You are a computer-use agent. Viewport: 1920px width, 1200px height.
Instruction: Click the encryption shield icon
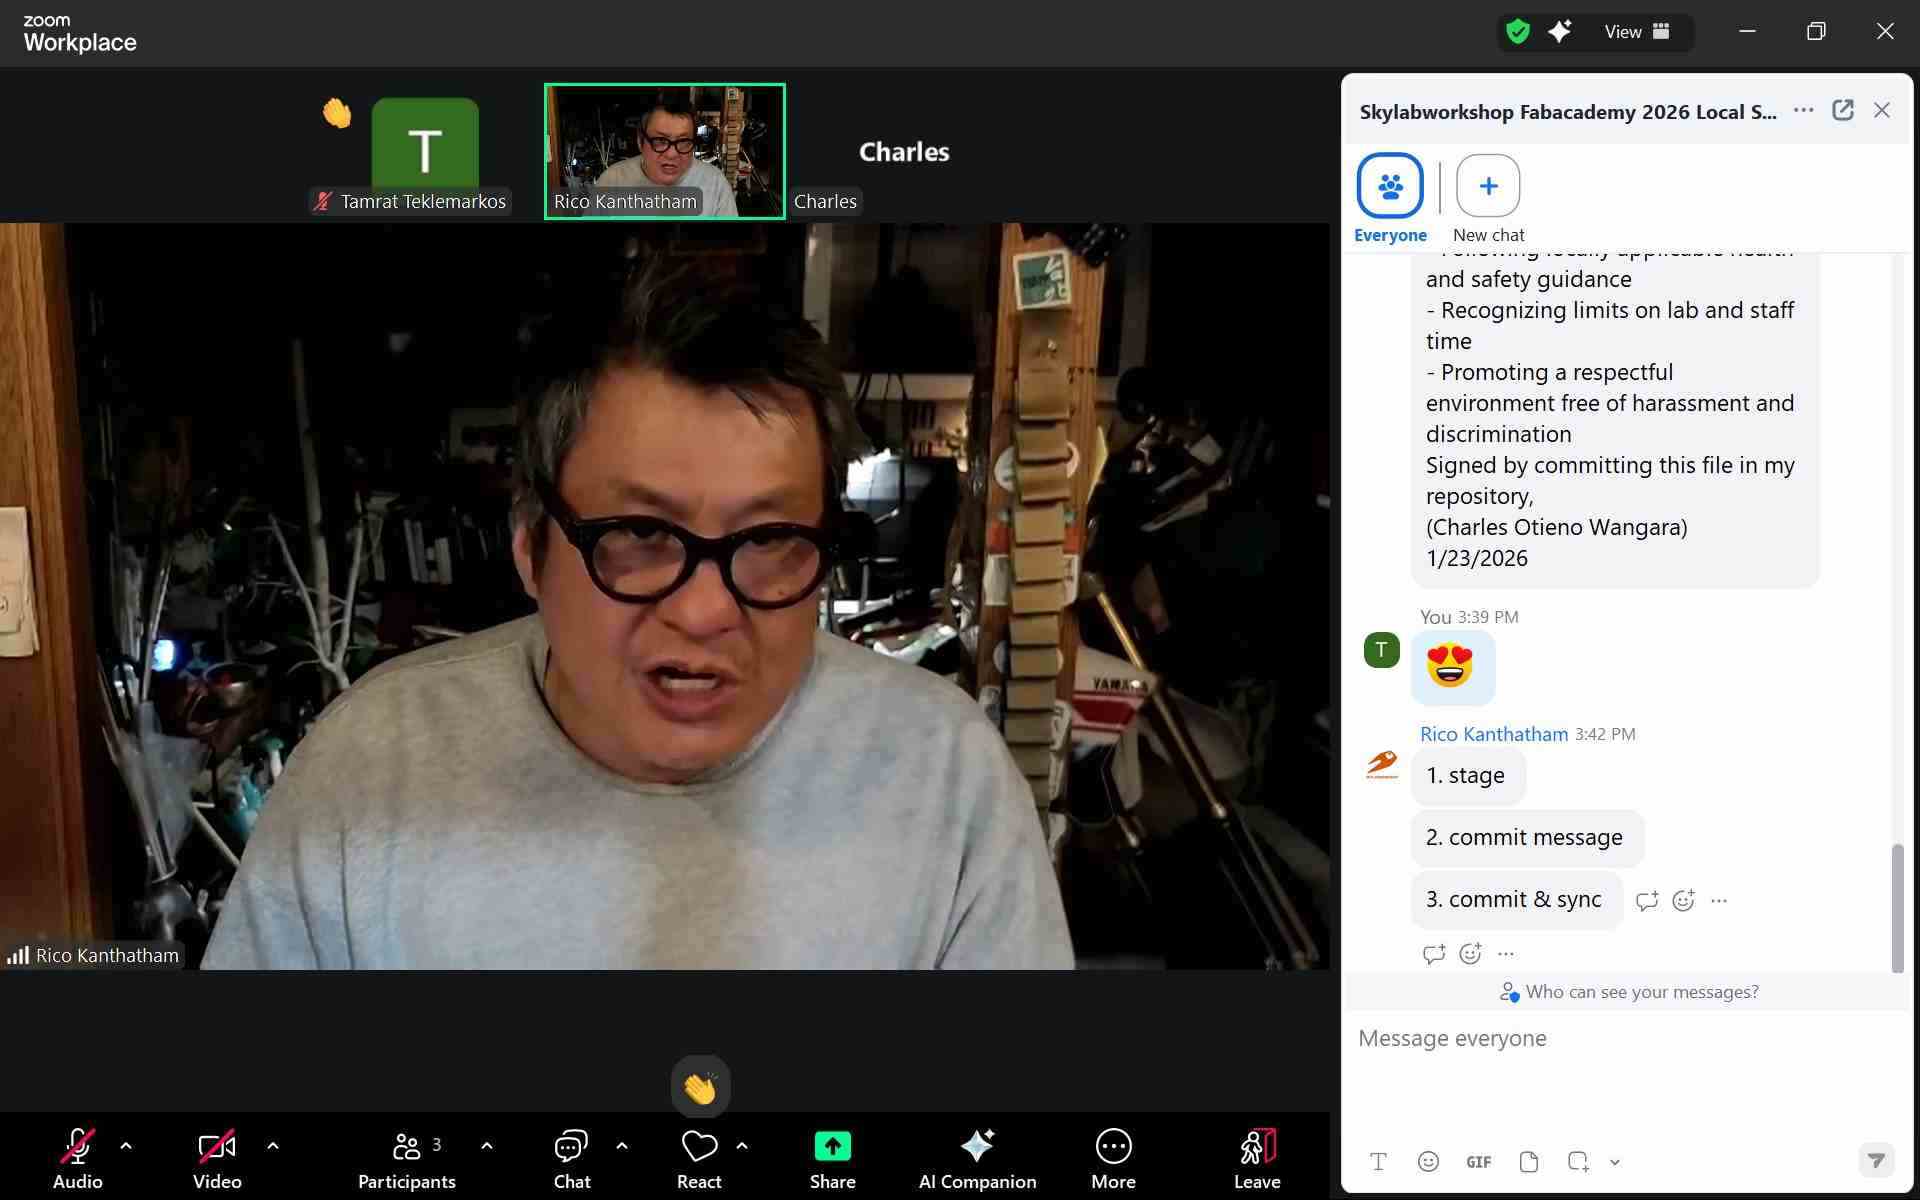[1518, 32]
